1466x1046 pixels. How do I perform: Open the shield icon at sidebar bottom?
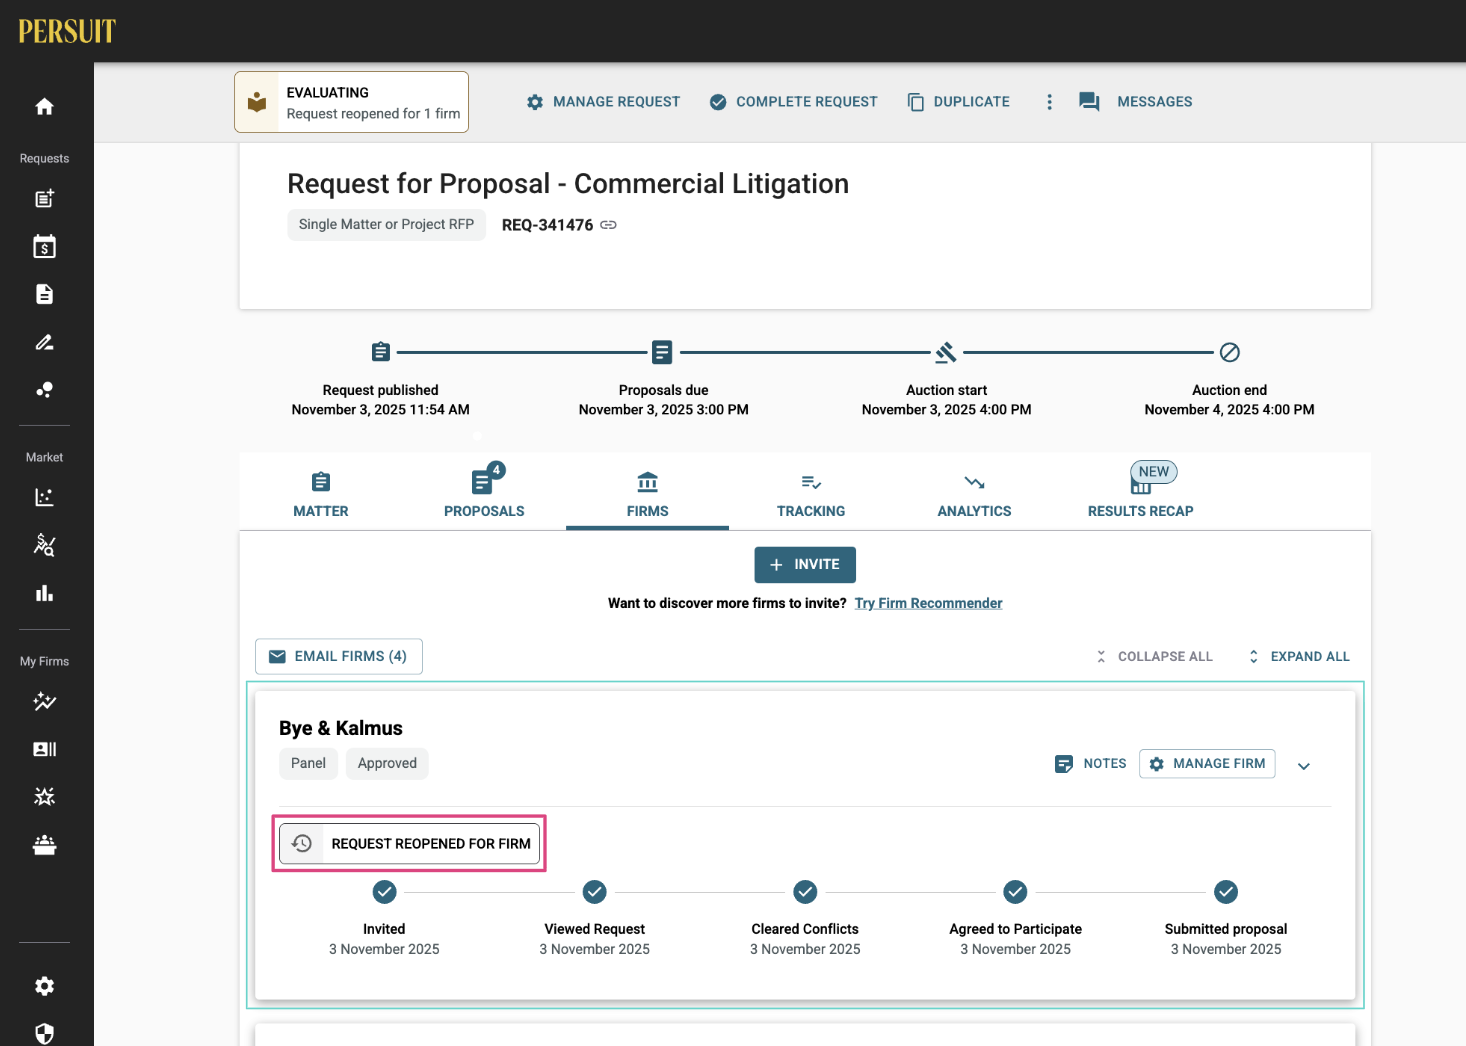click(44, 1033)
